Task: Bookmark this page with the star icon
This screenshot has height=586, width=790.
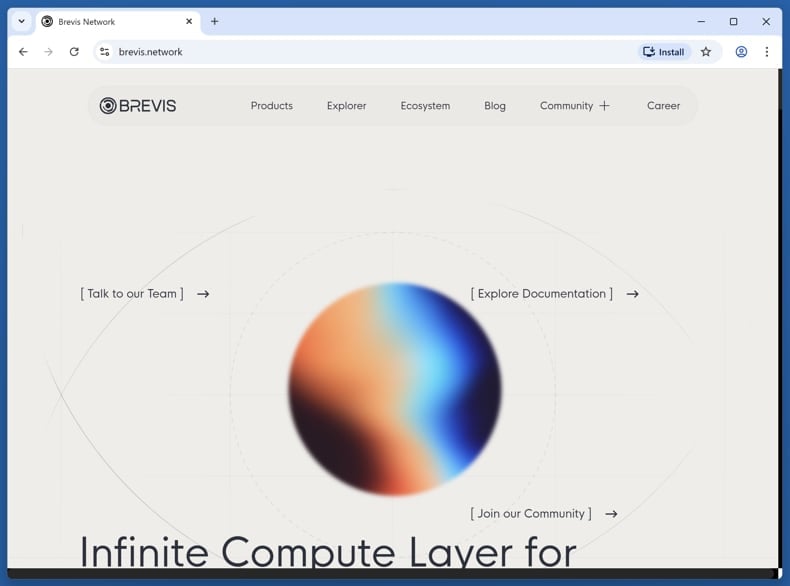Action: [x=706, y=52]
